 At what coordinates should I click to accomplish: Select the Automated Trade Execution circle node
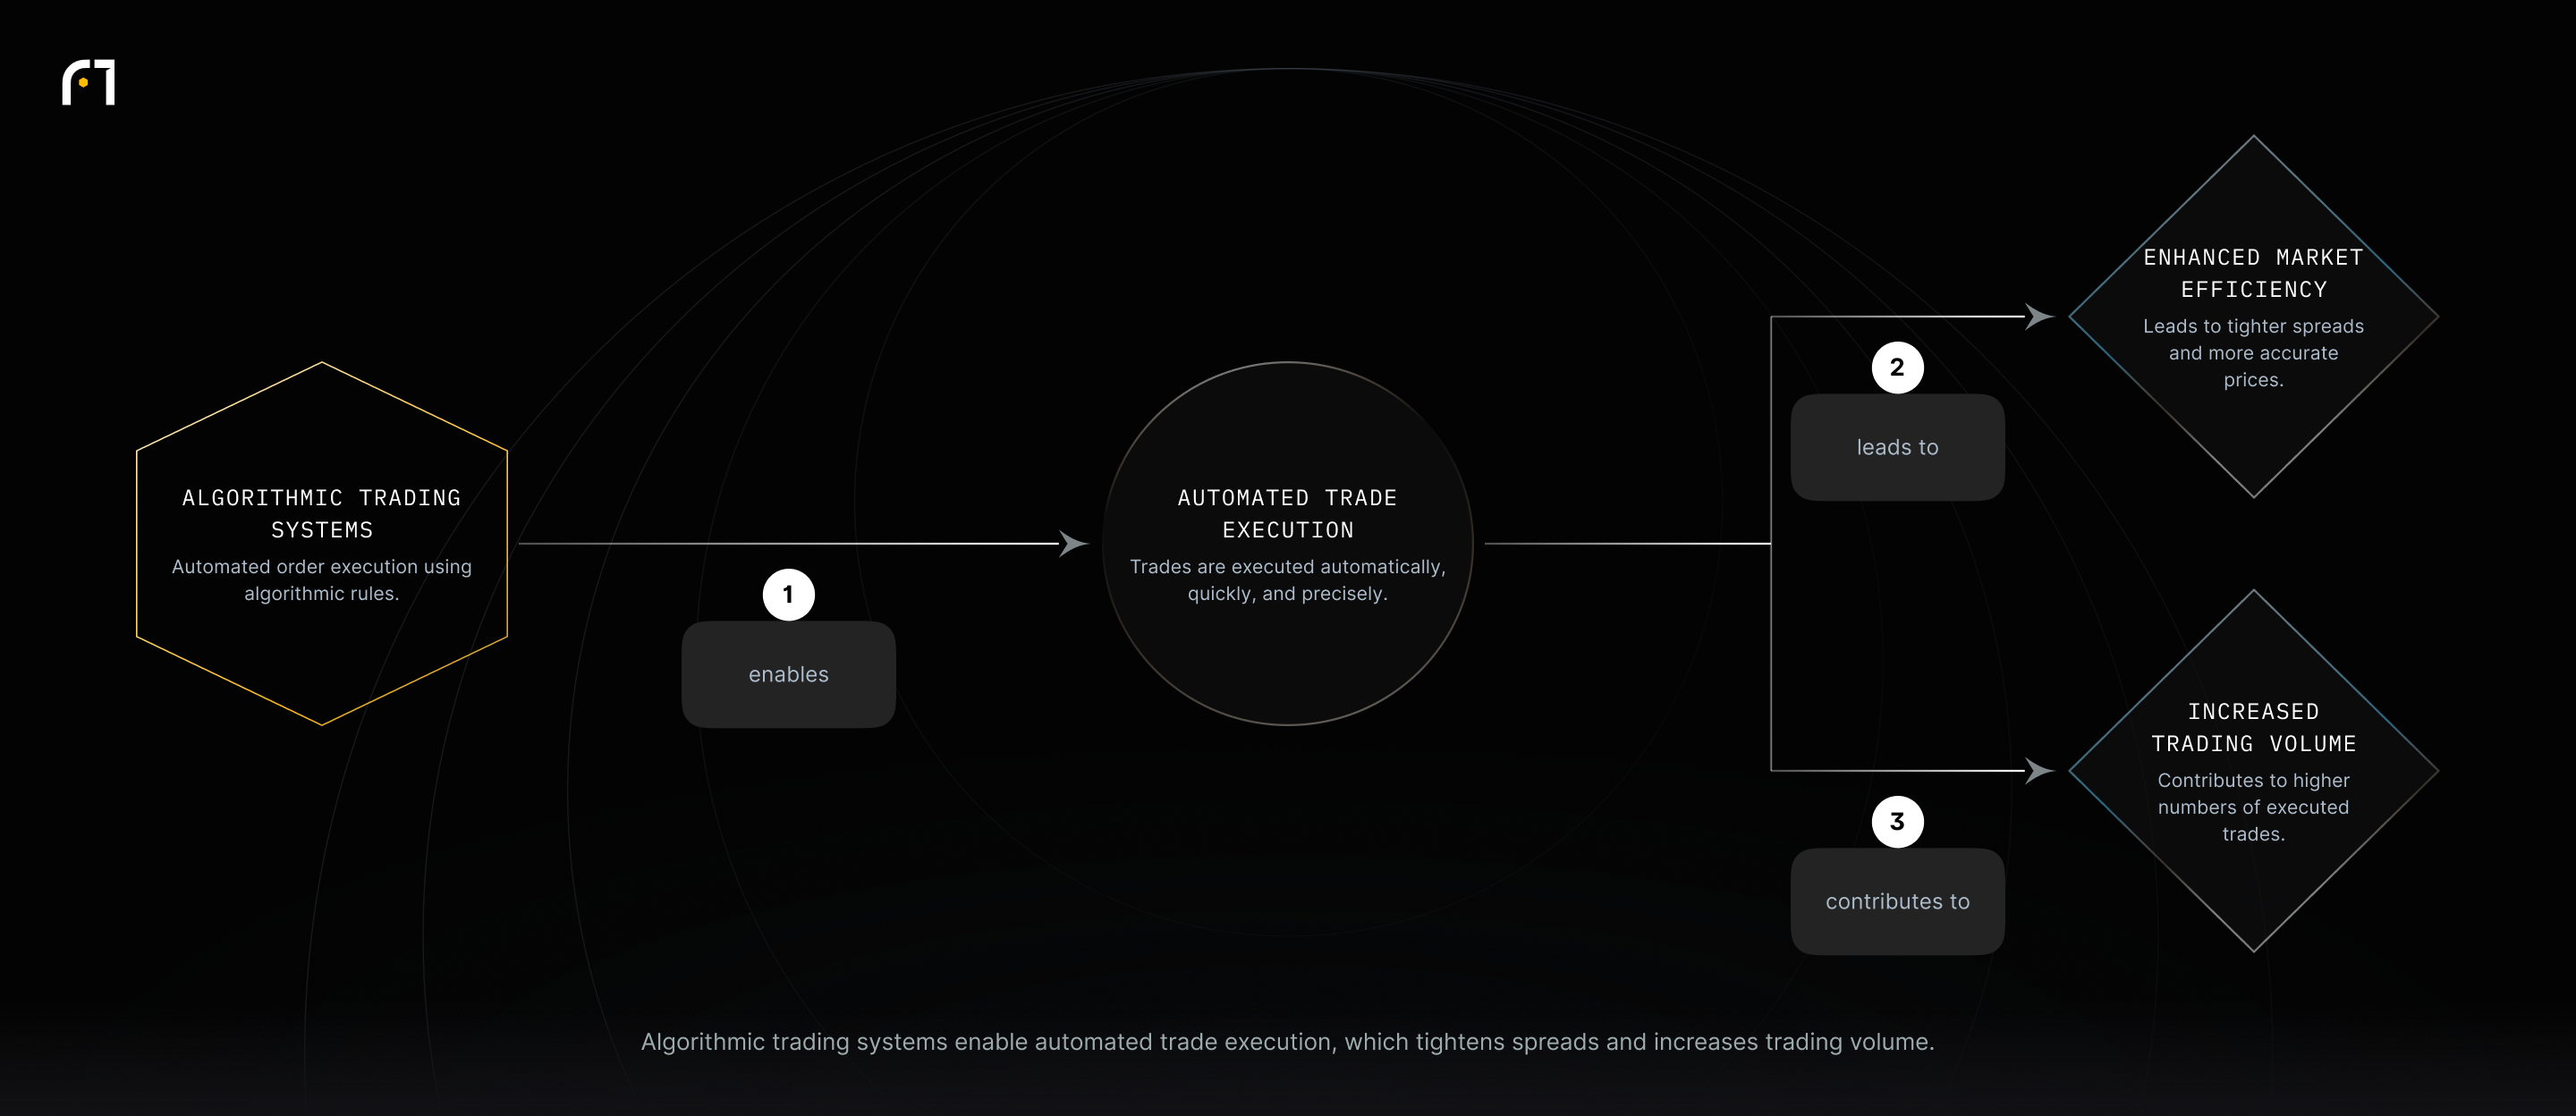pyautogui.click(x=1287, y=543)
